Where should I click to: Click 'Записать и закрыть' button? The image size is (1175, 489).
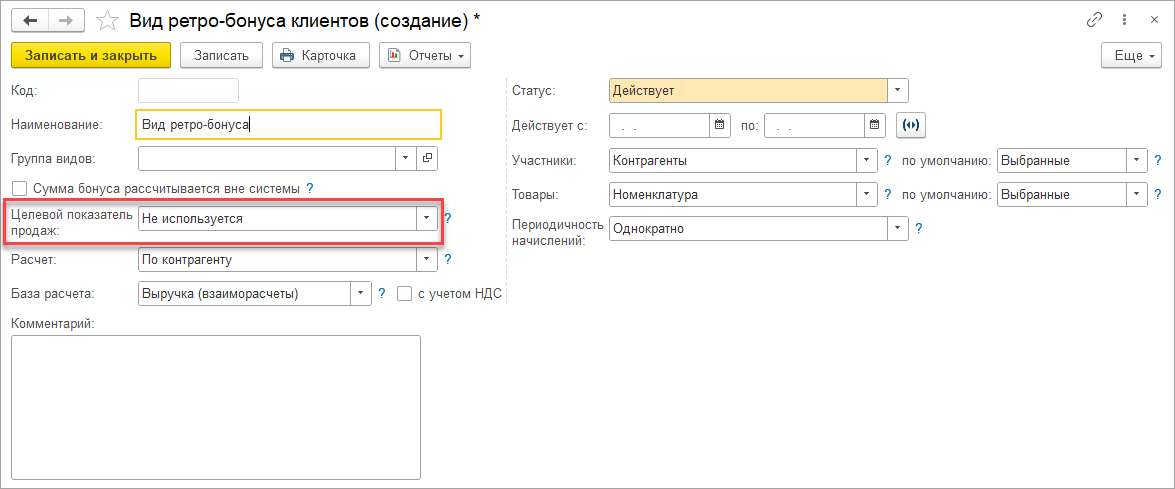91,56
